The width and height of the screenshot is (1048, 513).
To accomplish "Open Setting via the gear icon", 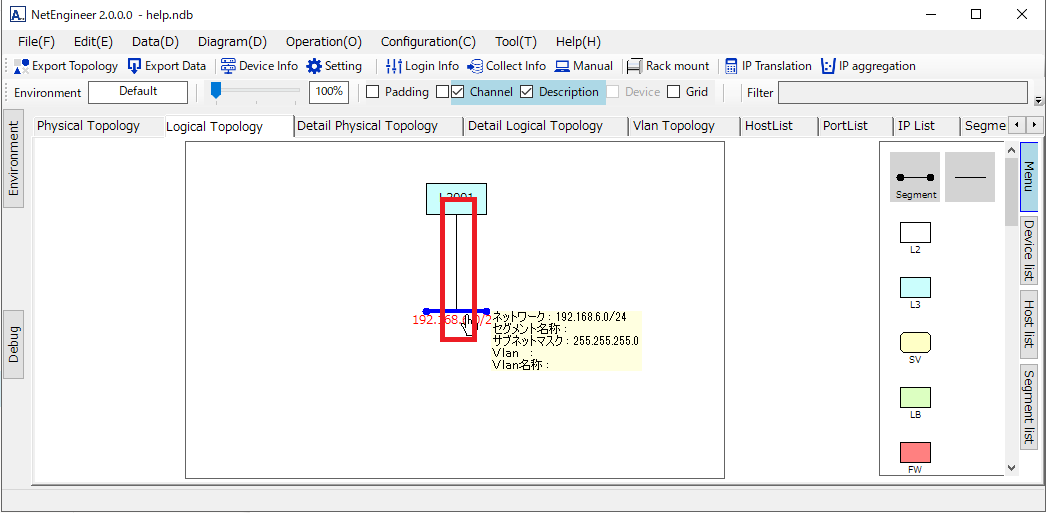I will (314, 66).
